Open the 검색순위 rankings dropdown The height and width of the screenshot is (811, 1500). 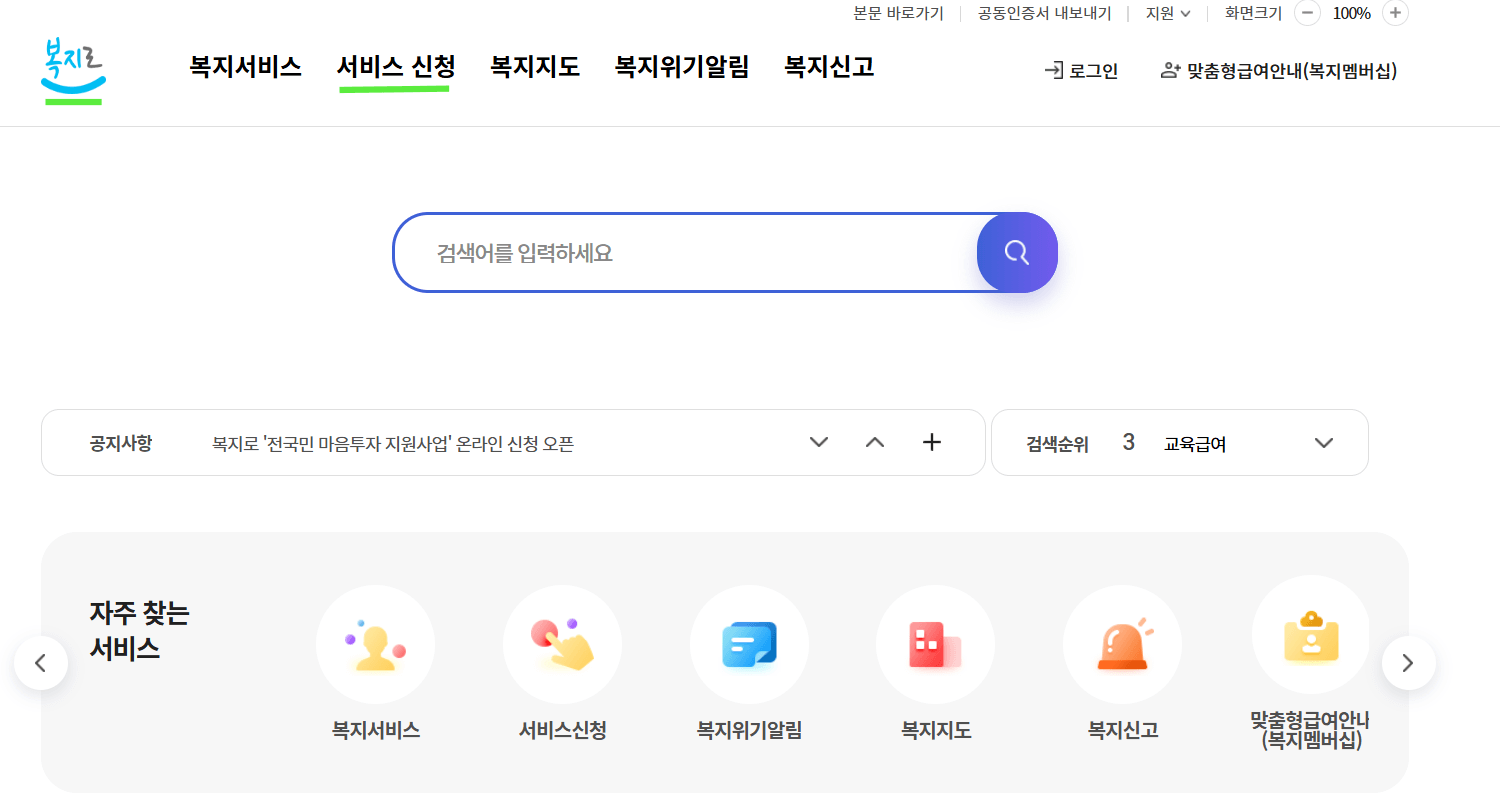[x=1325, y=442]
